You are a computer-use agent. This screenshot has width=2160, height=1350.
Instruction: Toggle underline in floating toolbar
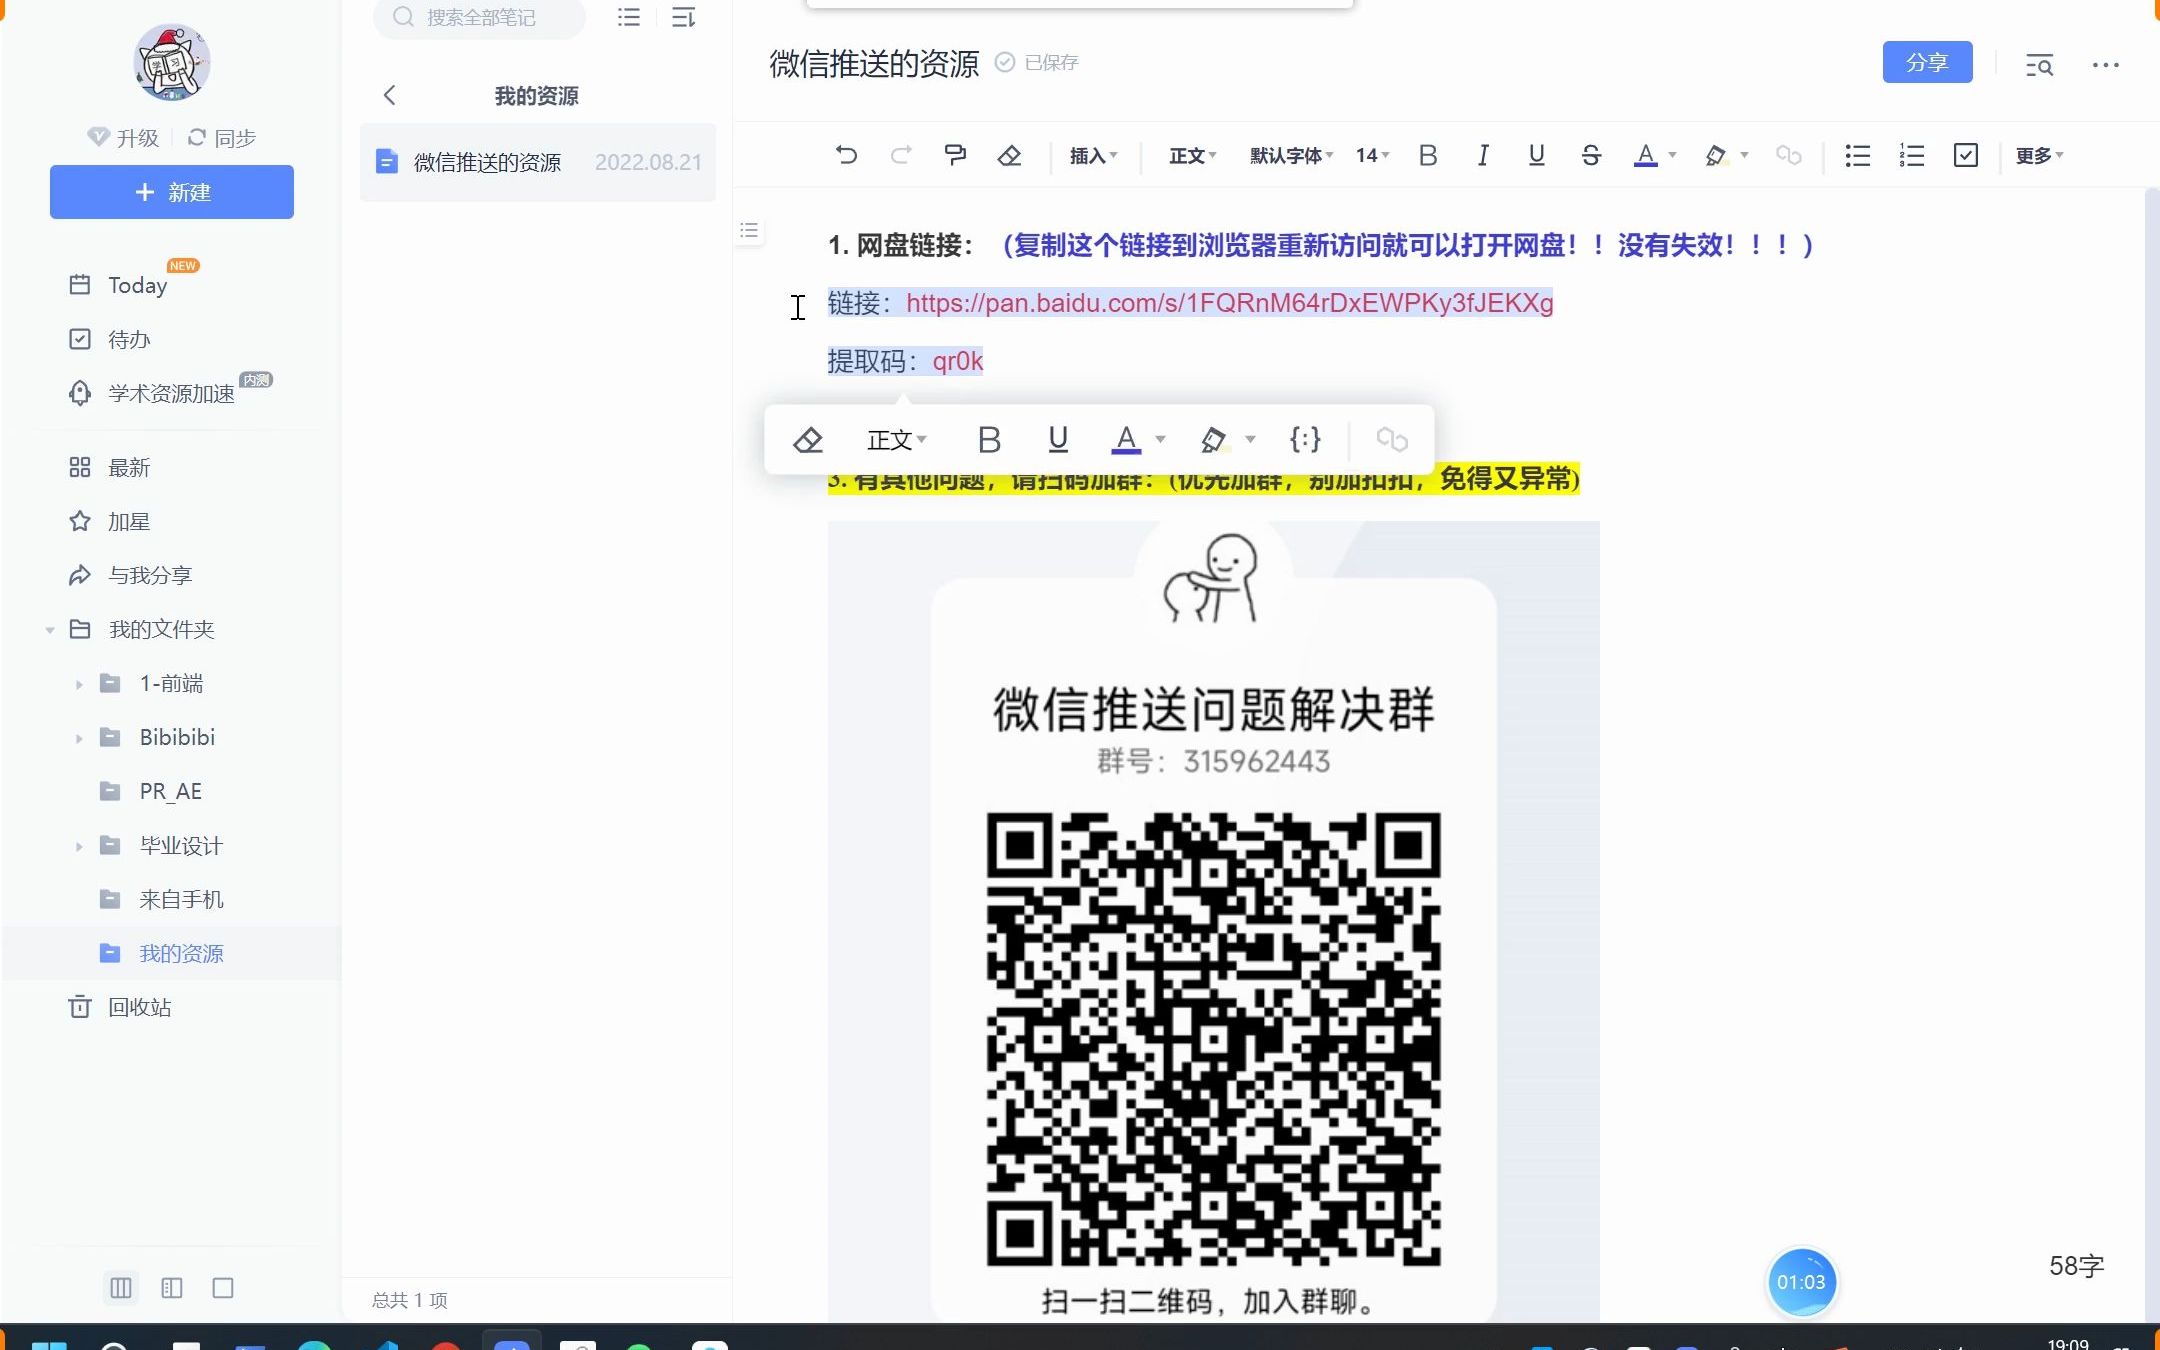pos(1057,439)
